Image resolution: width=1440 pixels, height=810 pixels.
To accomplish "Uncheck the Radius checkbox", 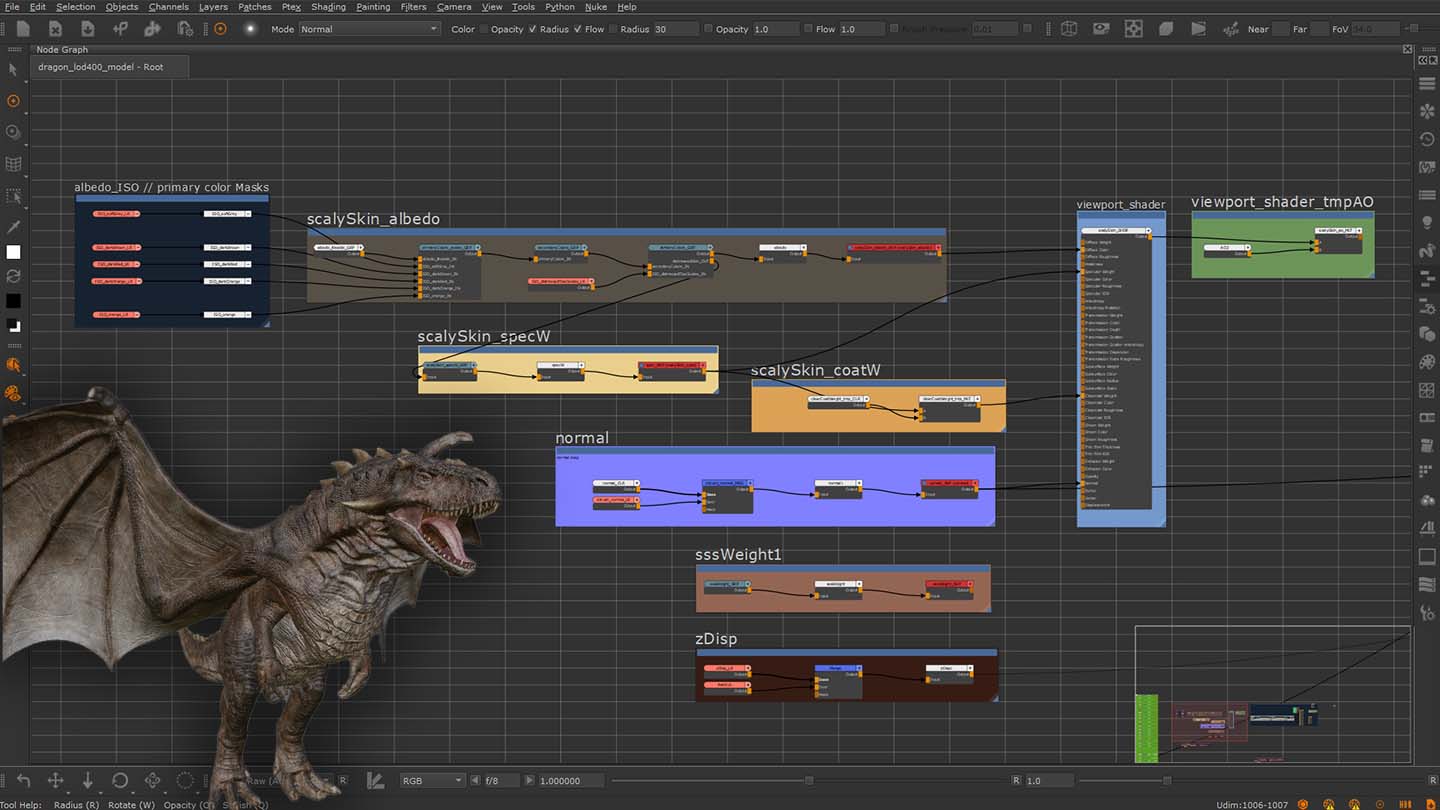I will pos(534,29).
